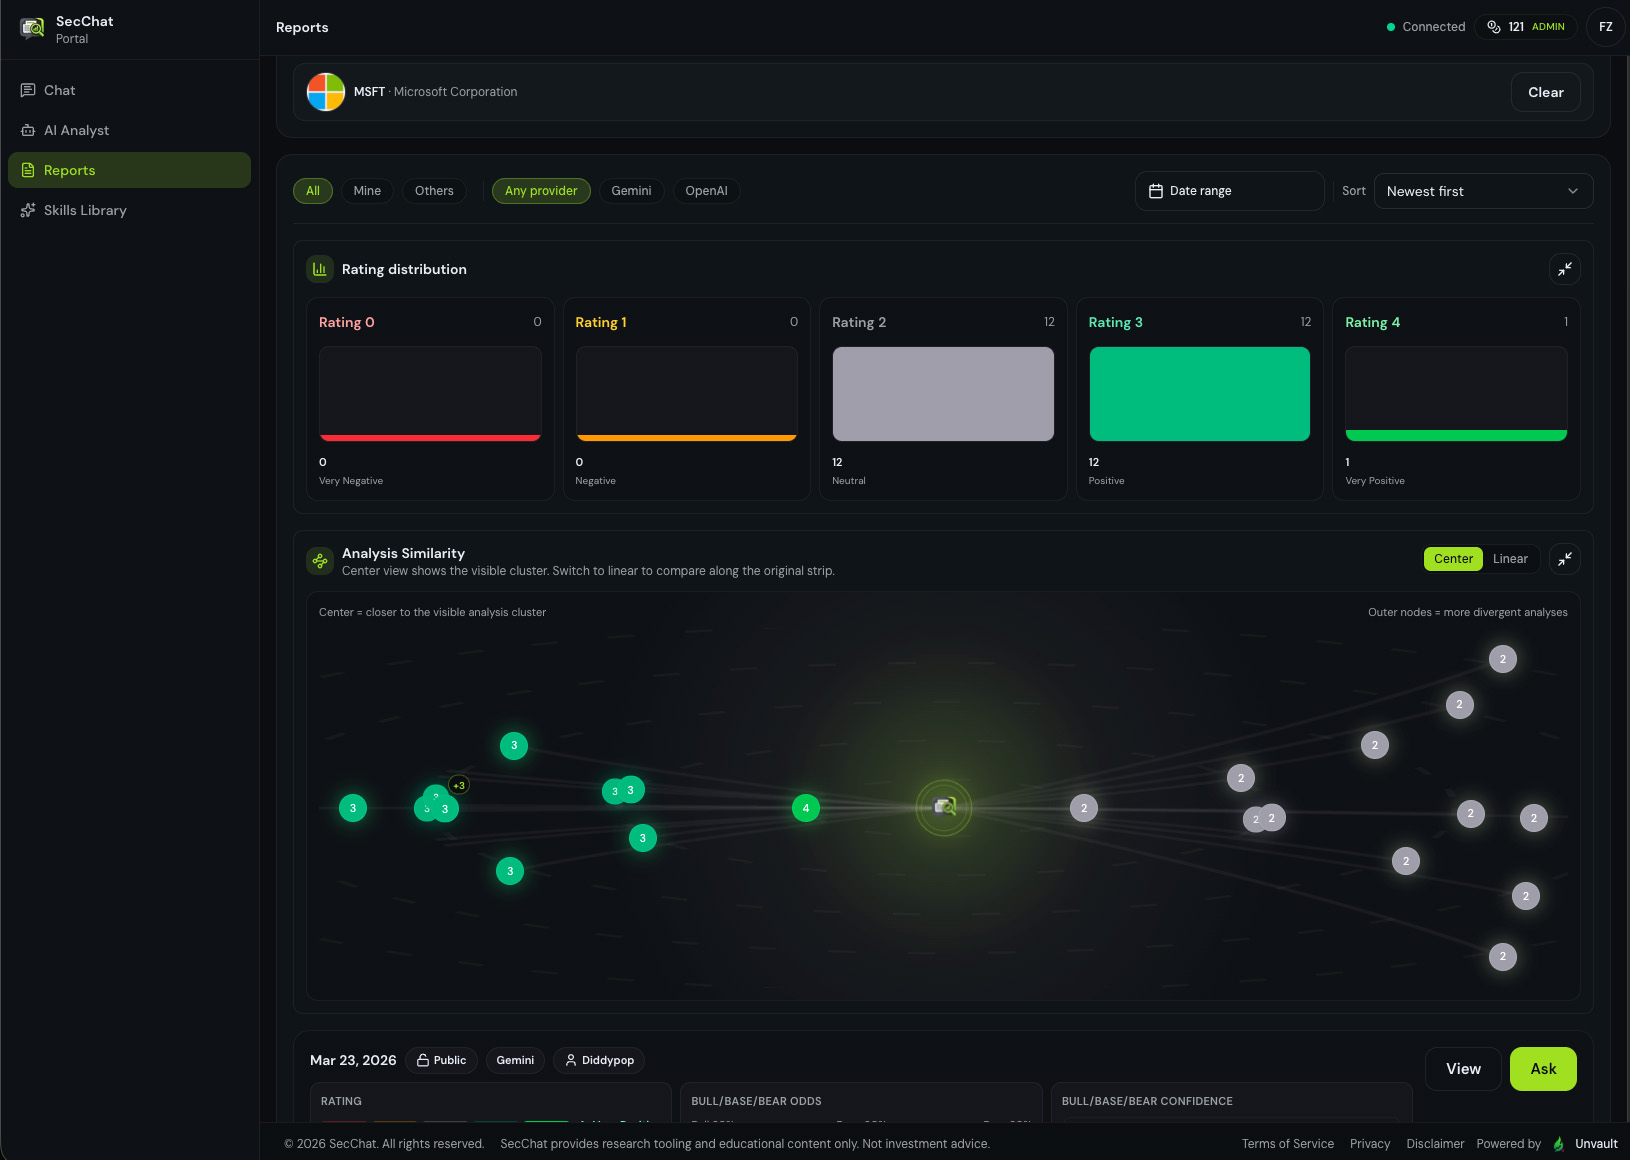The width and height of the screenshot is (1630, 1160).
Task: Select the All reports tab
Action: click(x=312, y=190)
